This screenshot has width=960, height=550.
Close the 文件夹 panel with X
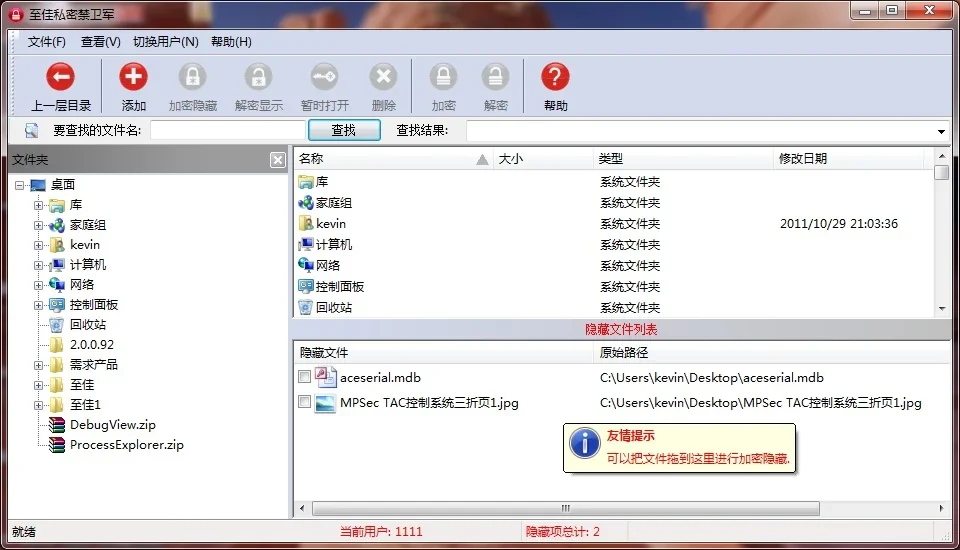point(277,160)
